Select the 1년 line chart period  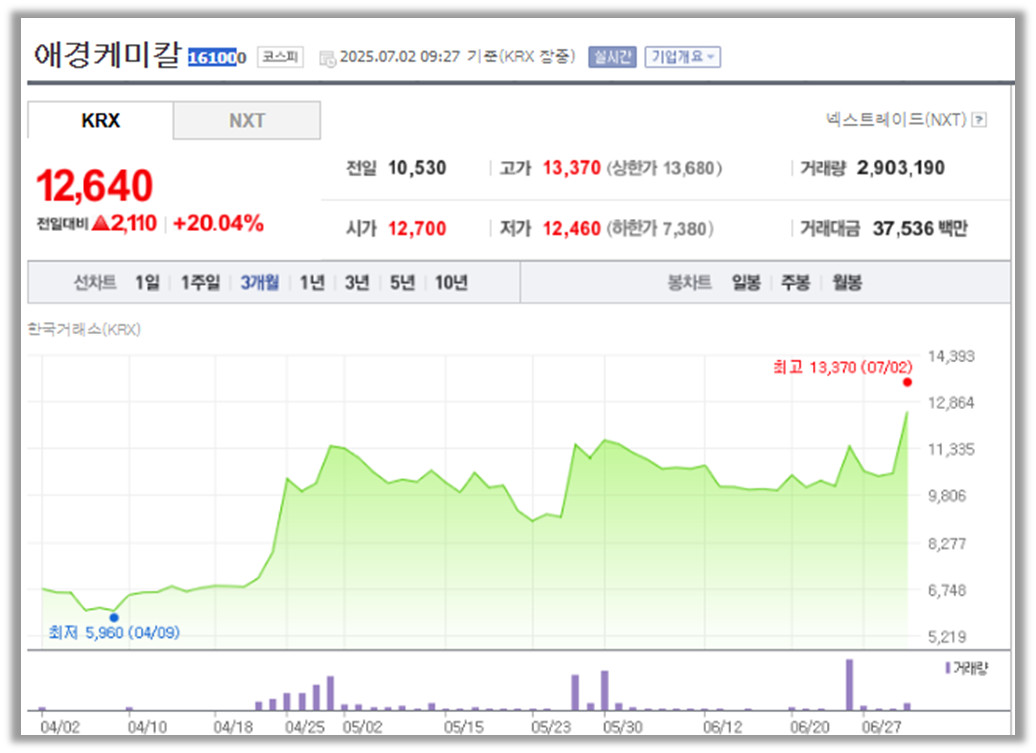(x=312, y=283)
